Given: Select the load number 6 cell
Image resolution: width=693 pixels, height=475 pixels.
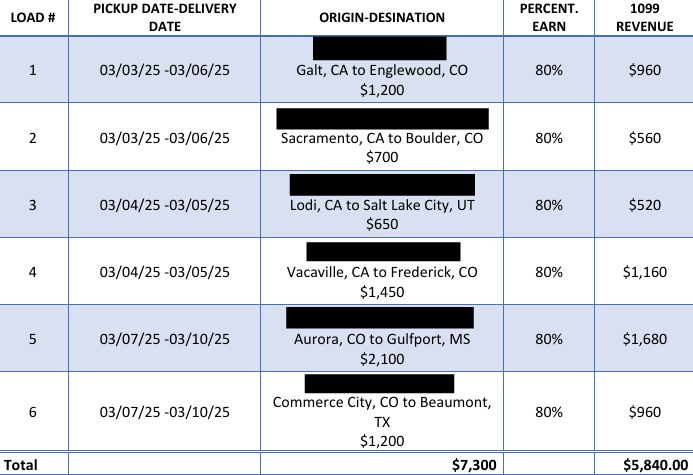Looking at the screenshot, I should (34, 411).
